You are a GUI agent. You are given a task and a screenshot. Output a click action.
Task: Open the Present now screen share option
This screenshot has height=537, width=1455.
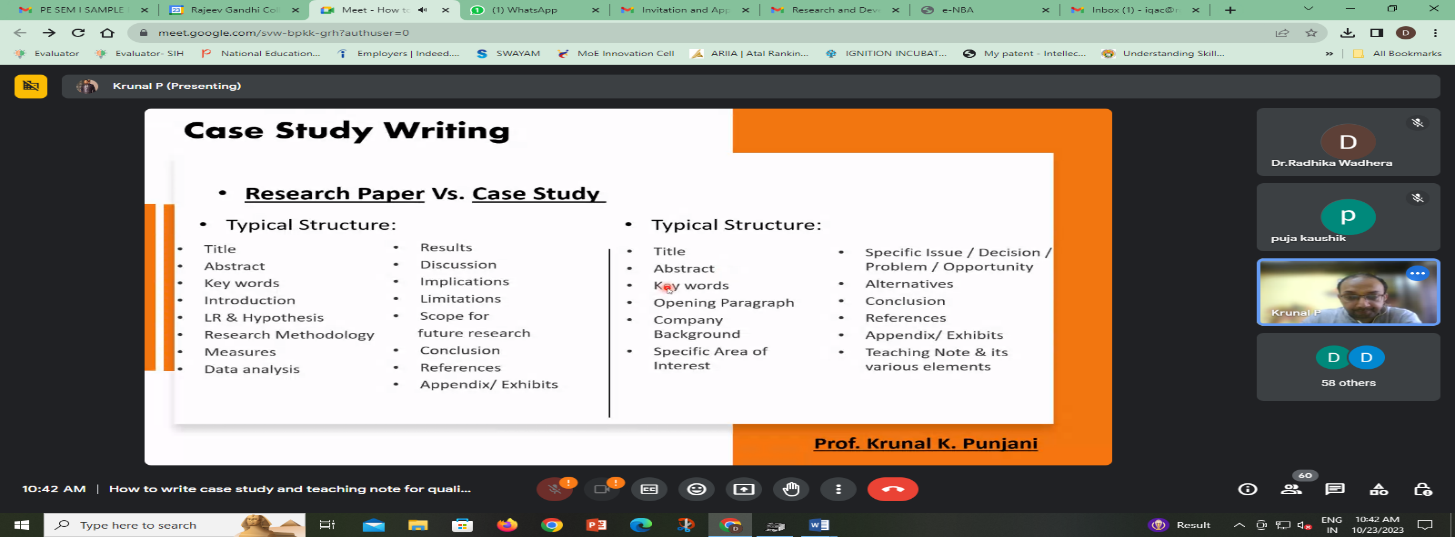(x=744, y=489)
